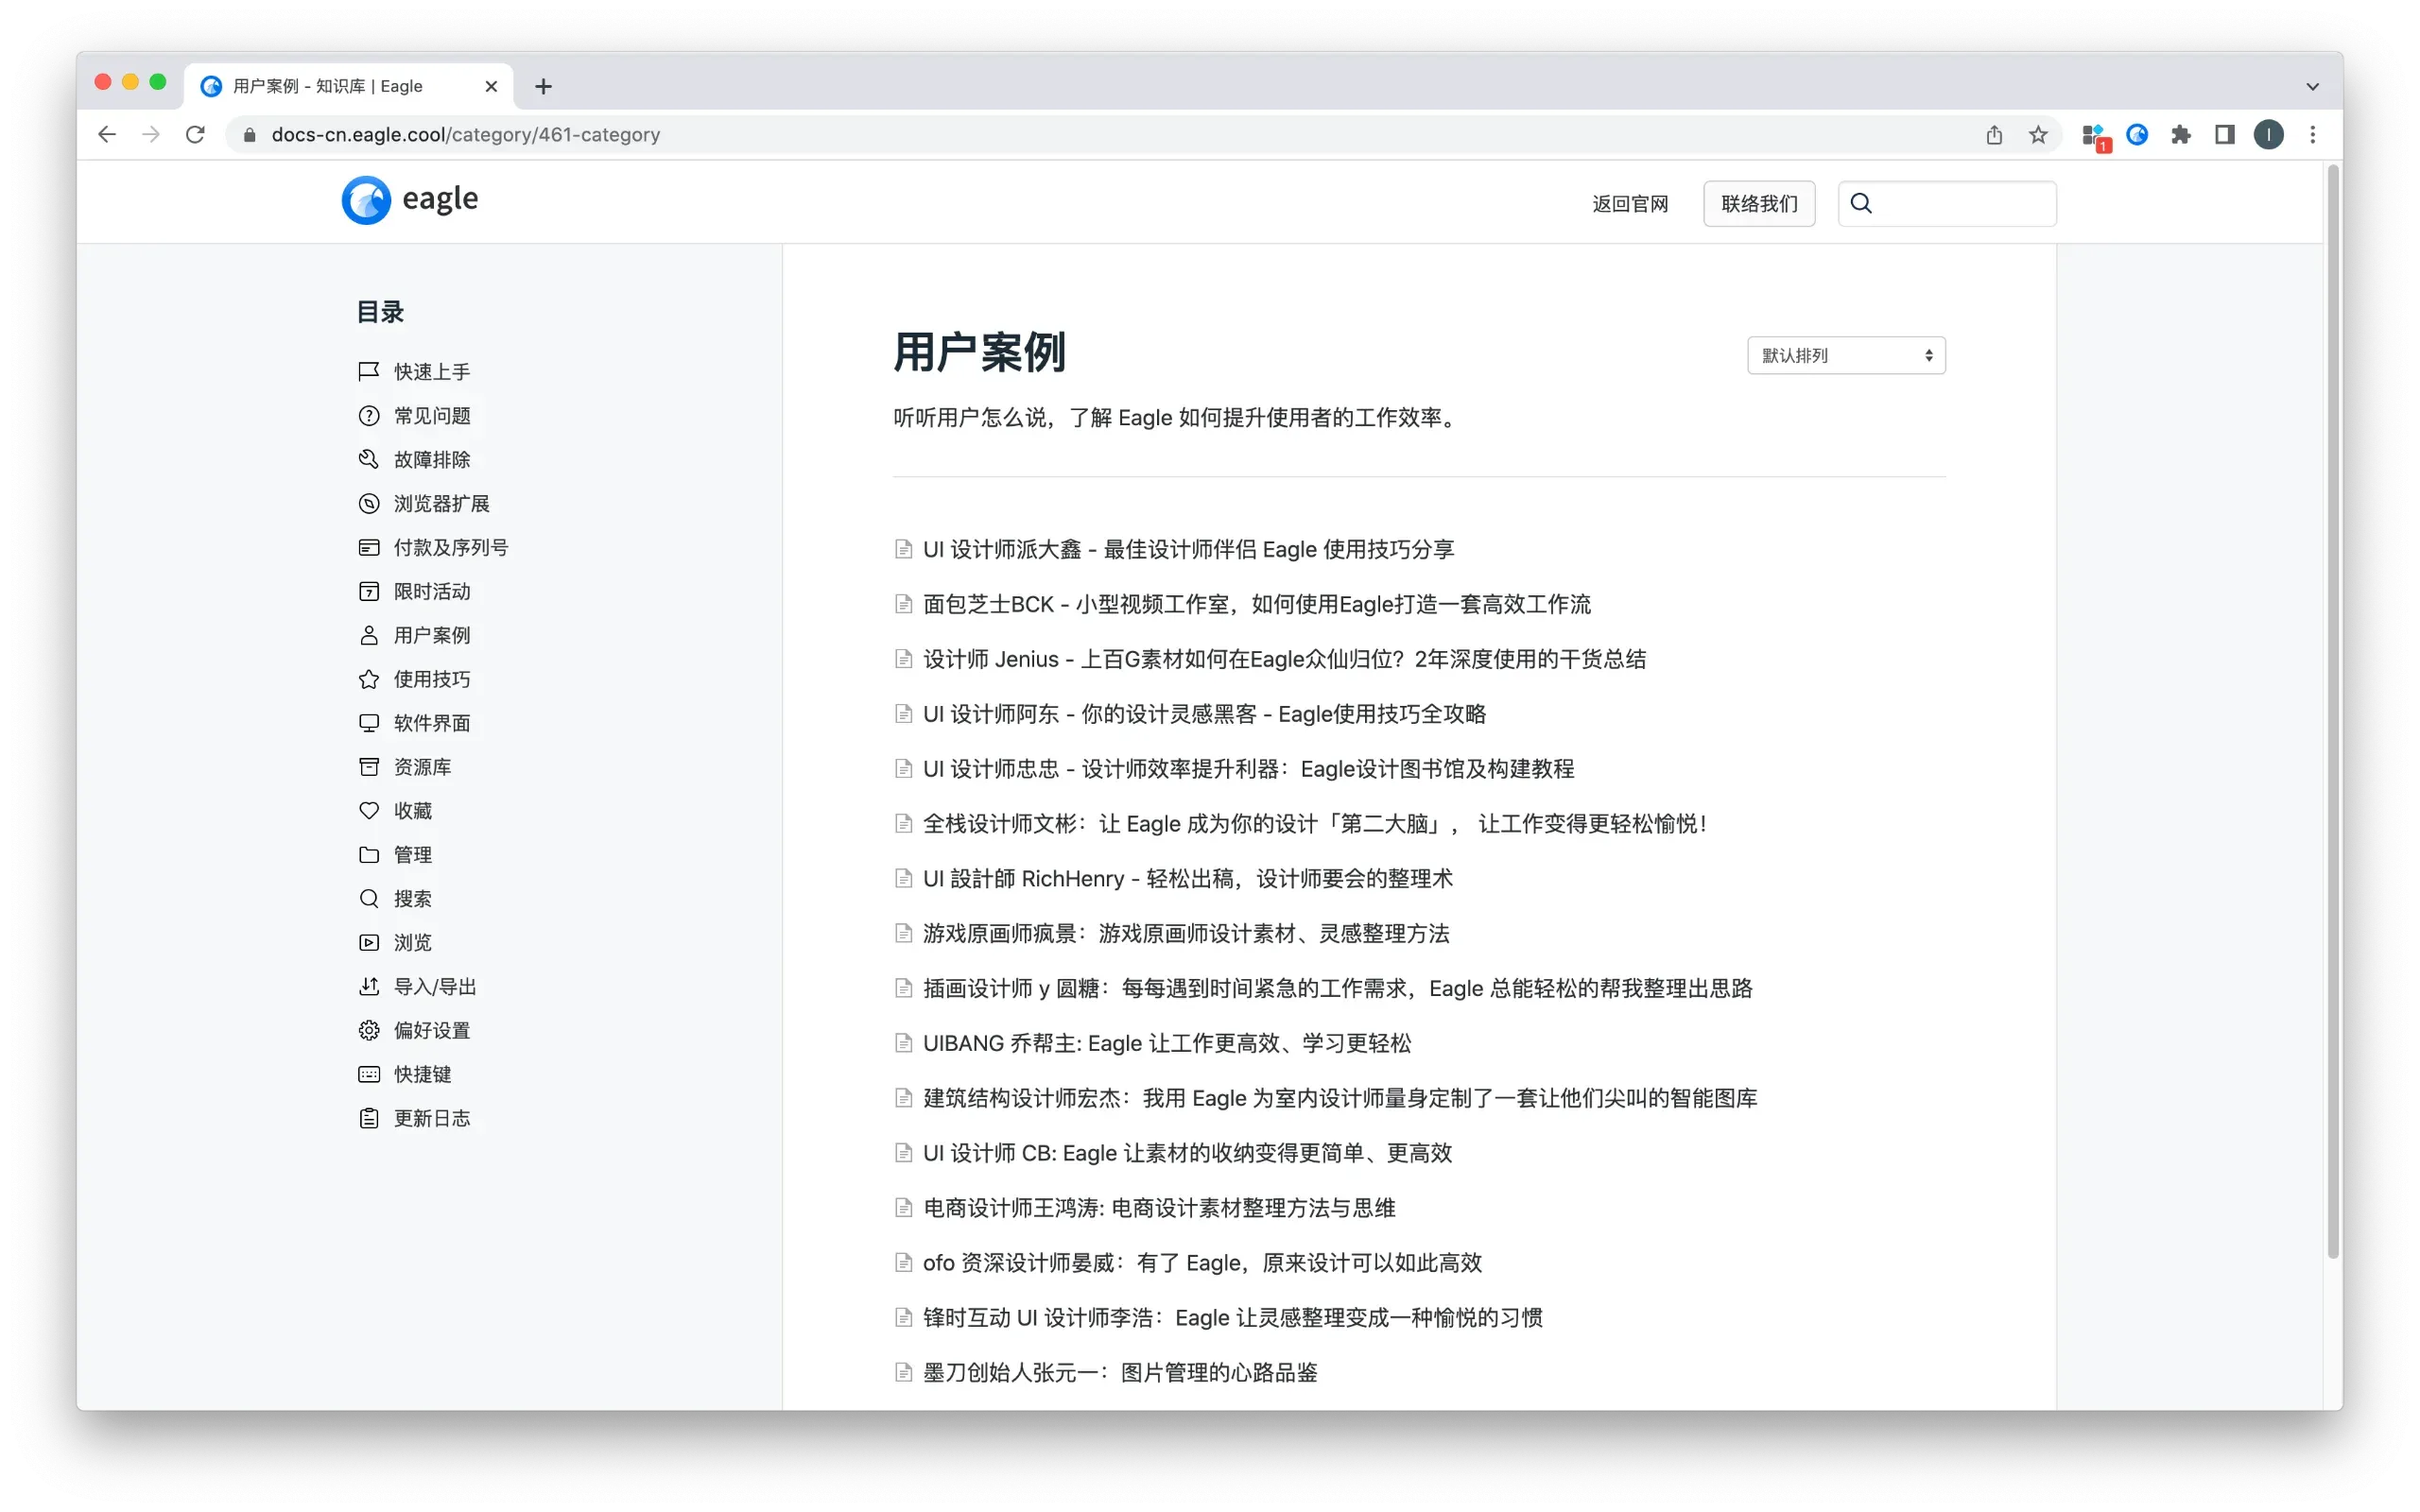The image size is (2420, 1512).
Task: Reload the page
Action: (x=195, y=135)
